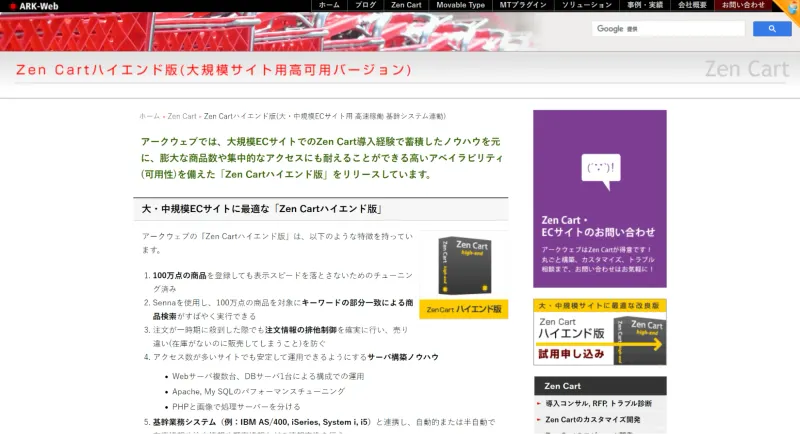Viewport: 800px width, 434px height.
Task: Open the ブログ menu item
Action: click(x=365, y=5)
